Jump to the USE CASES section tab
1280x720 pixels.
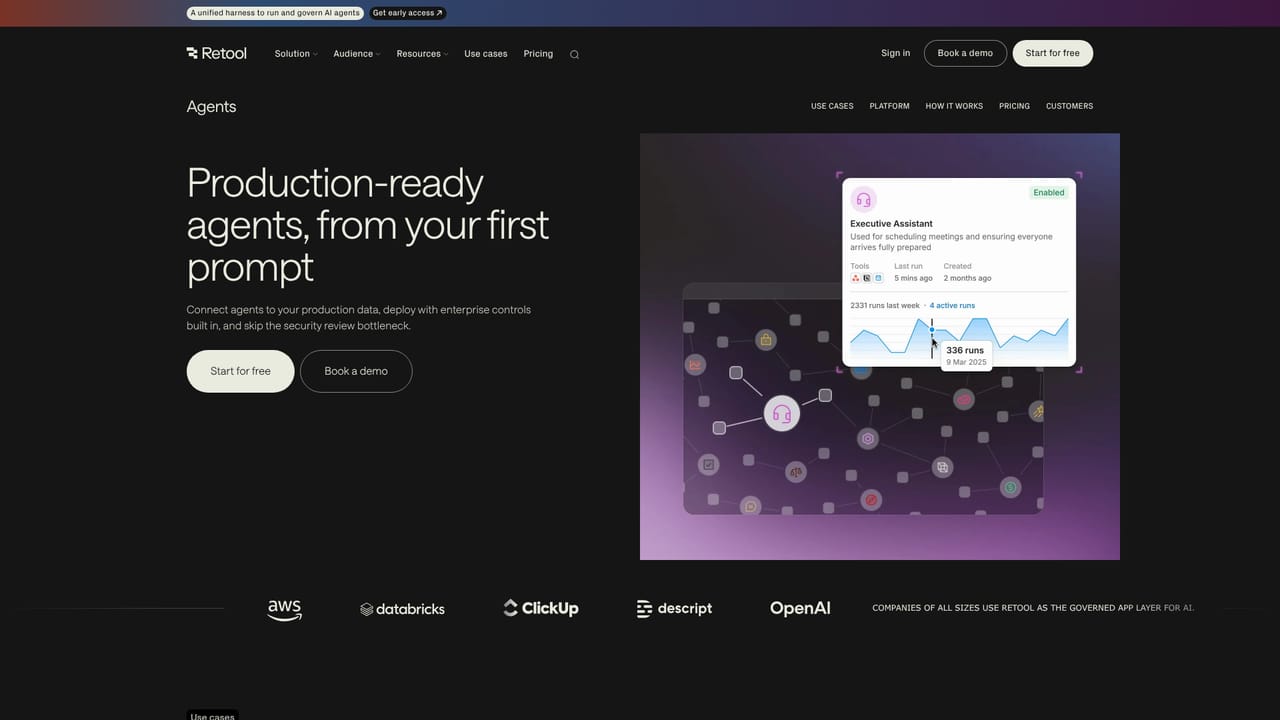832,106
